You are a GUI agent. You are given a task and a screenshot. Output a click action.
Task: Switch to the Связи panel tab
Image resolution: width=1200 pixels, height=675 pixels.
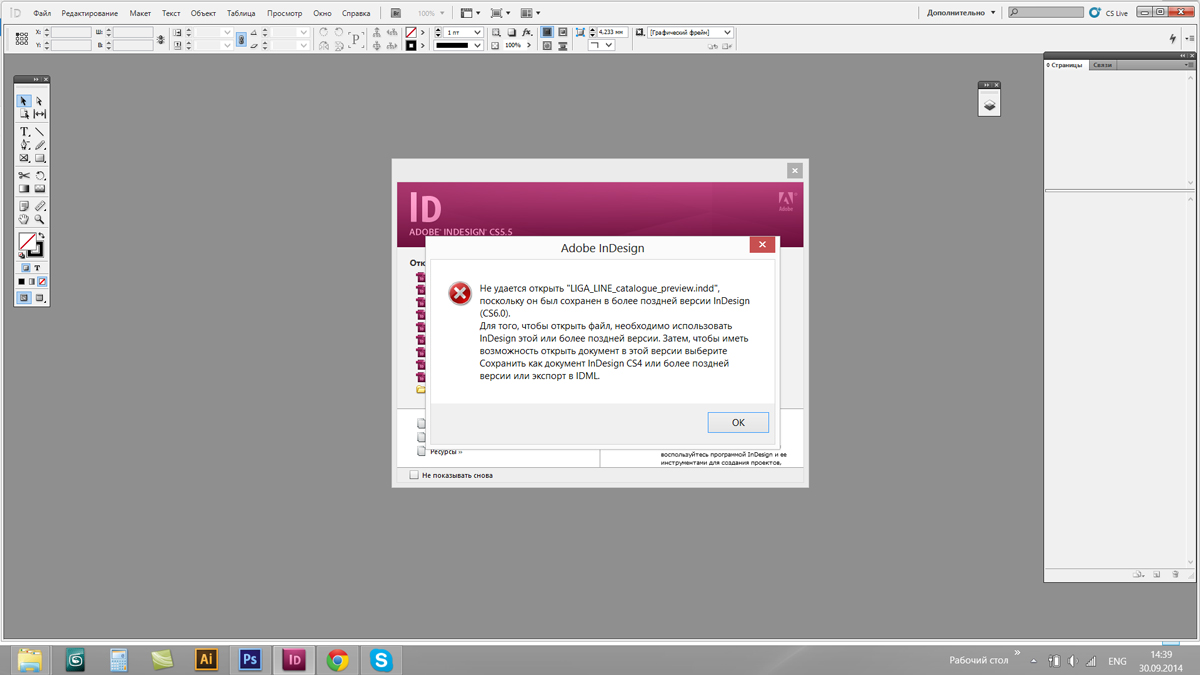coord(1102,65)
